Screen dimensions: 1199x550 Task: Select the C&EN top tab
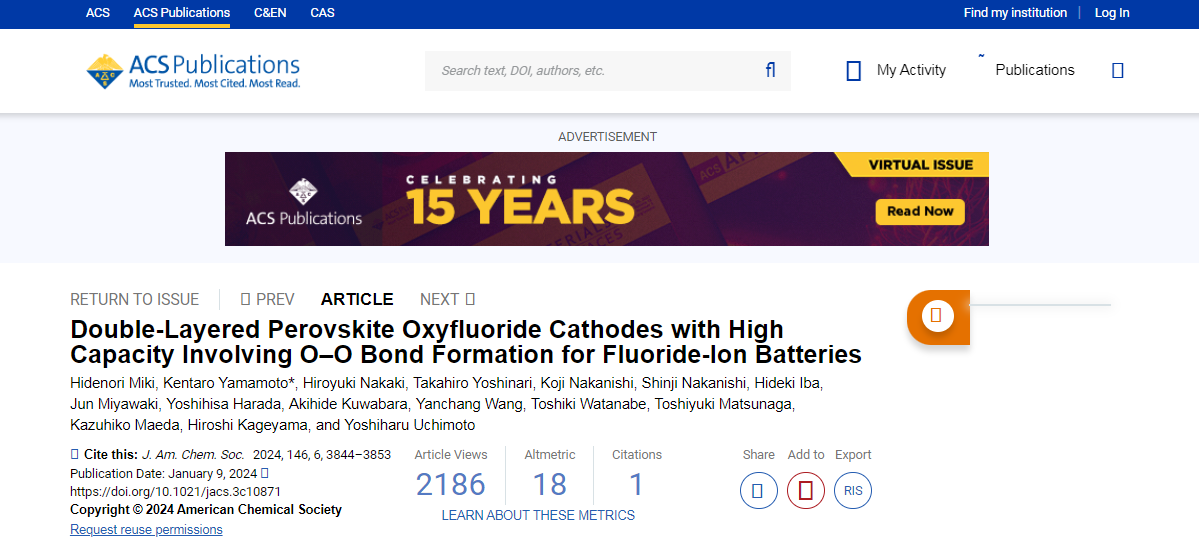[270, 13]
